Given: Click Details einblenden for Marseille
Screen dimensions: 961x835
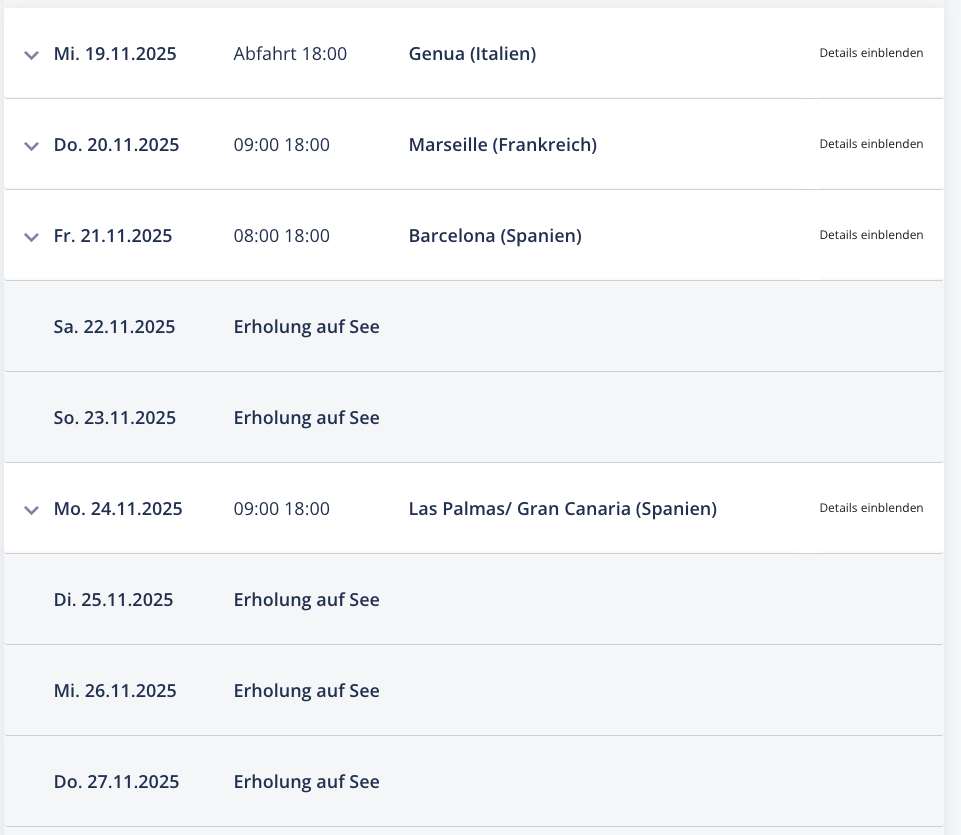Looking at the screenshot, I should [871, 143].
